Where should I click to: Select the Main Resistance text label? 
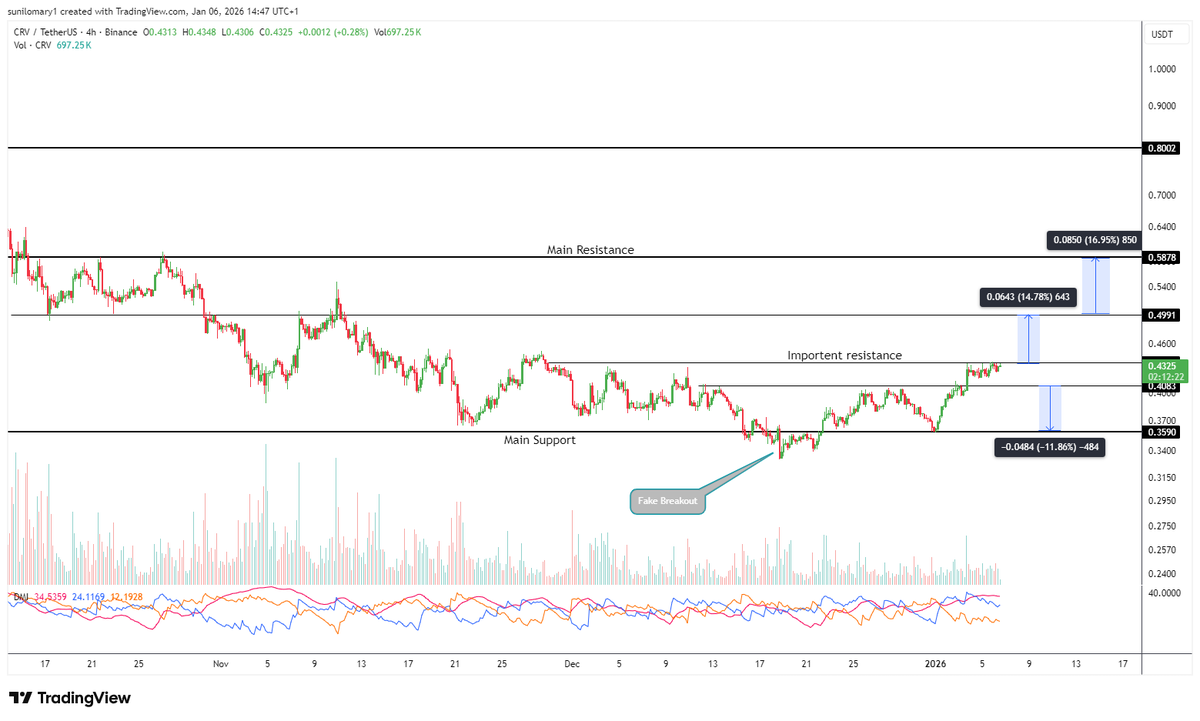(x=590, y=250)
